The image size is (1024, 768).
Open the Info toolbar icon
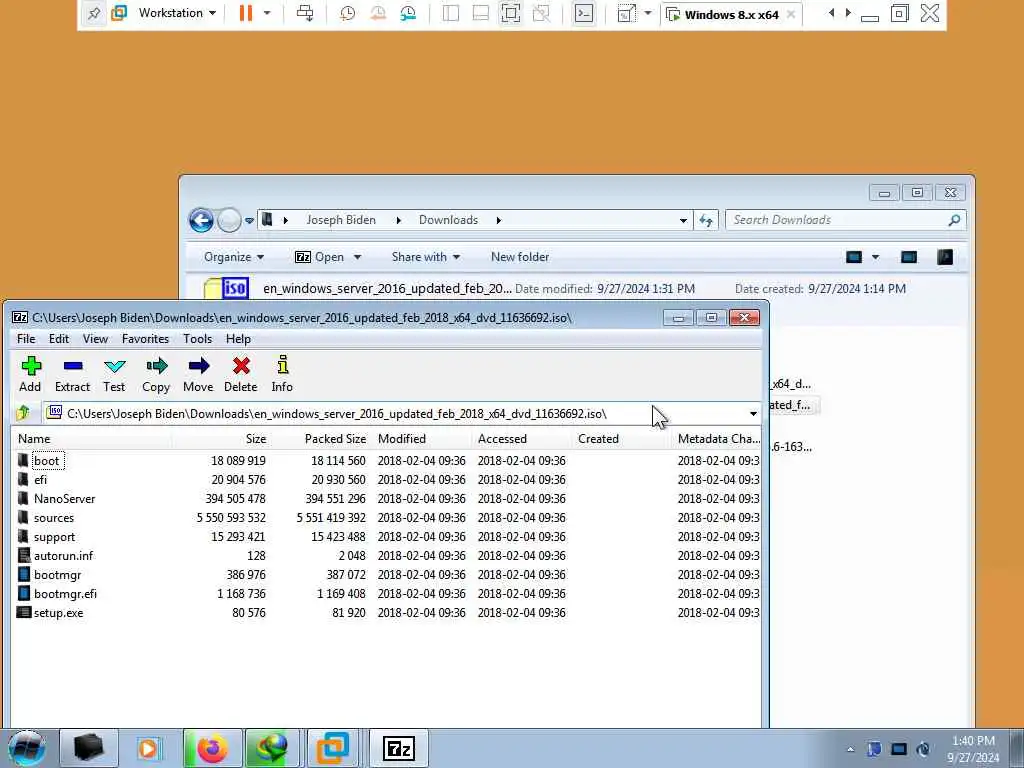point(282,374)
